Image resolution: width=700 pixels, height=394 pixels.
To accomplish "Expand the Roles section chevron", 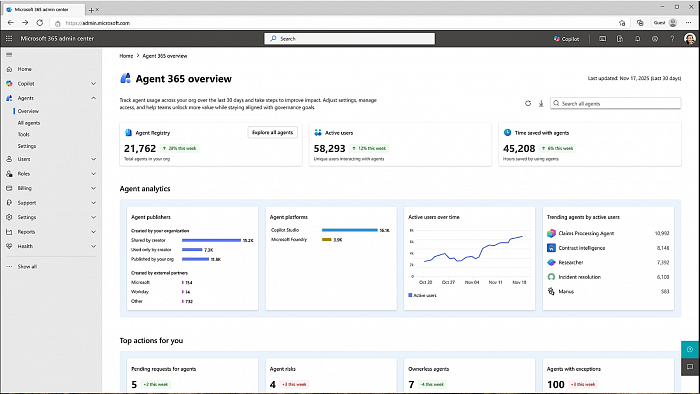I will [93, 174].
